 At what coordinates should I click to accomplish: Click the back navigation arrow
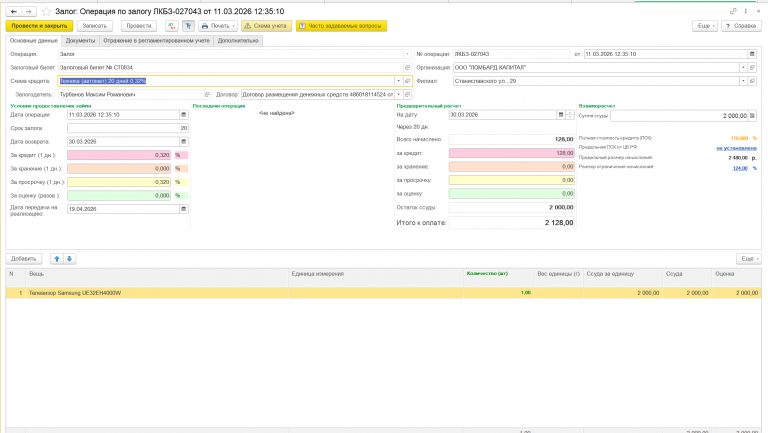tap(14, 11)
